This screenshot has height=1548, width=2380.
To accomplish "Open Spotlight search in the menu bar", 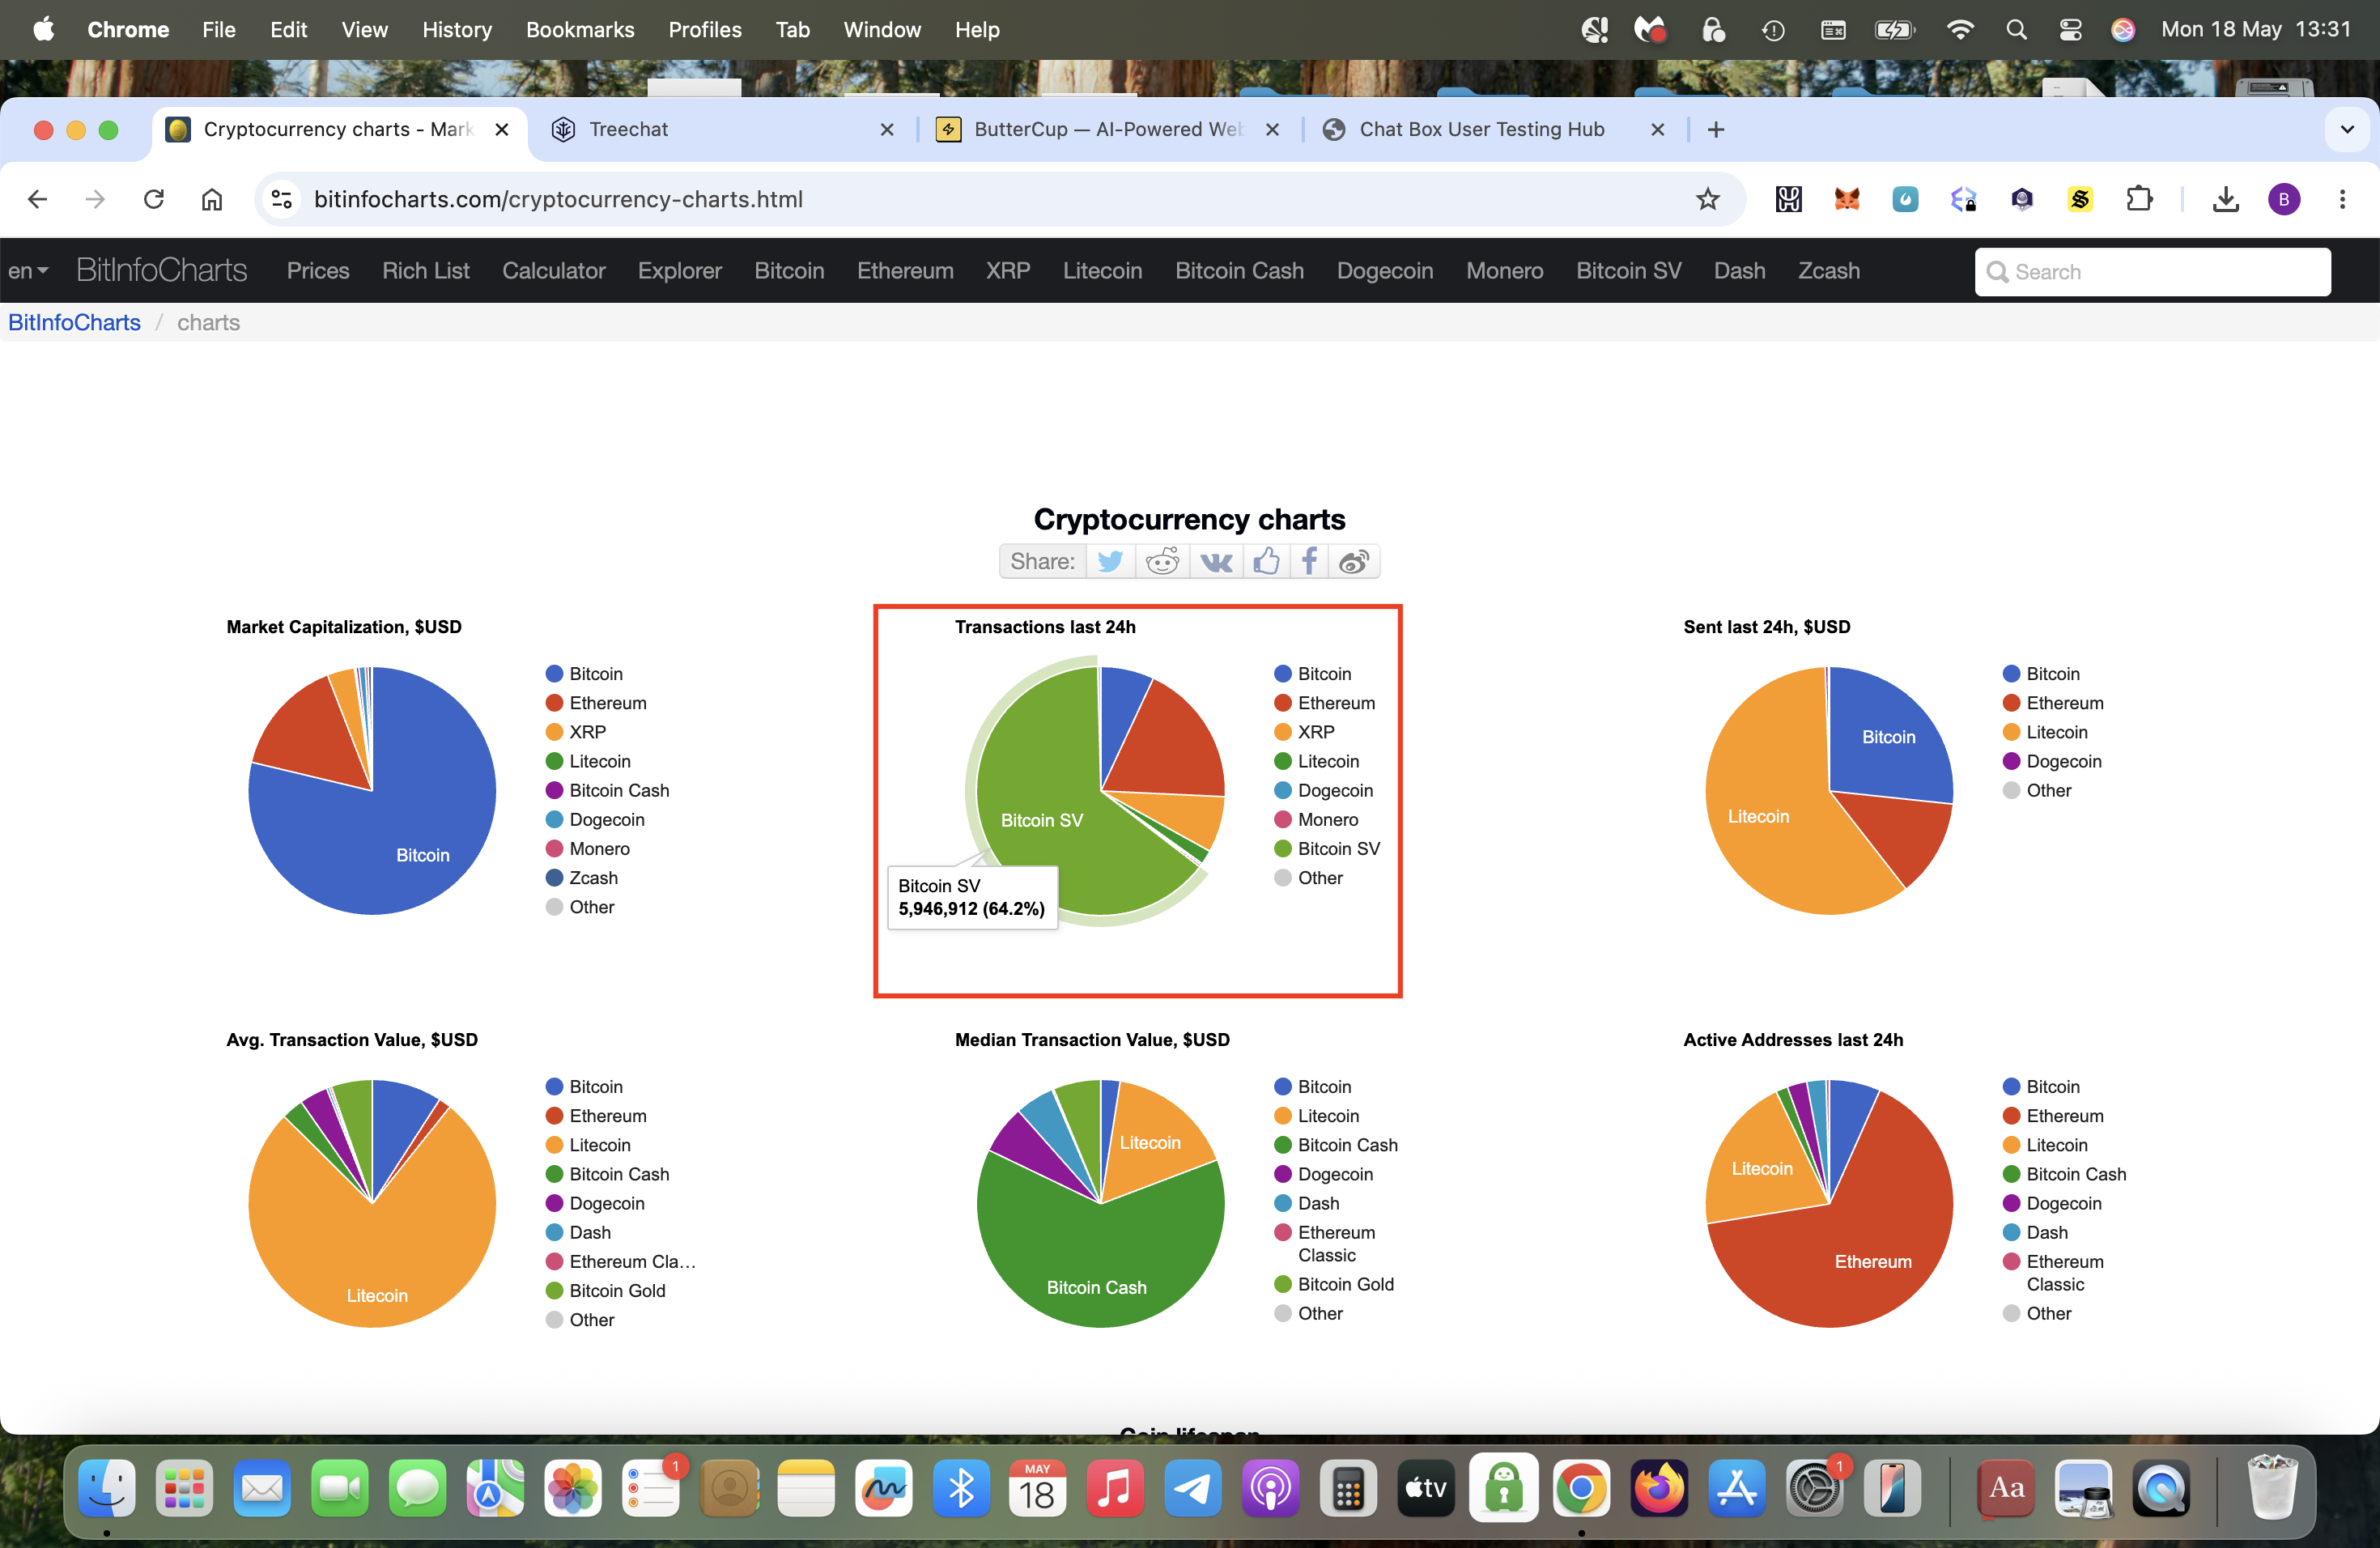I will tap(2016, 30).
